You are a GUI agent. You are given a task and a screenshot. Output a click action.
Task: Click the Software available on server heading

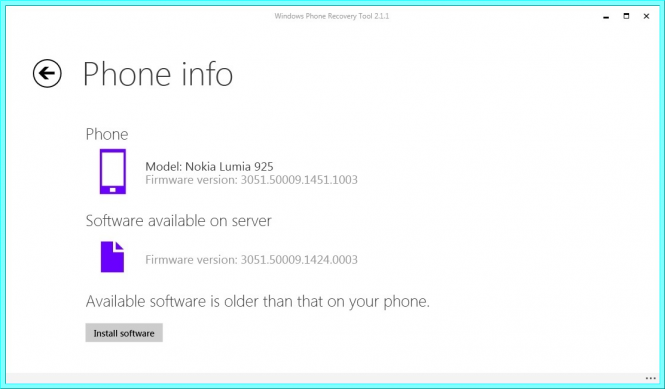179,221
